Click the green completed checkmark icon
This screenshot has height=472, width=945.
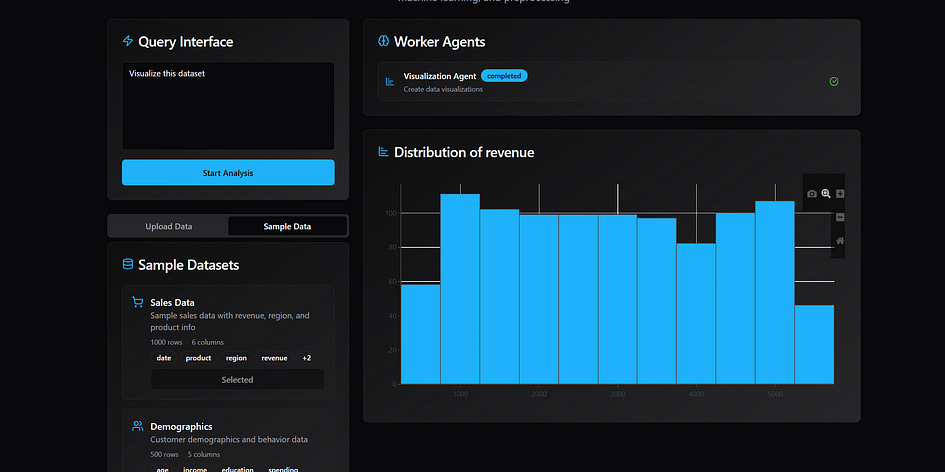point(834,81)
